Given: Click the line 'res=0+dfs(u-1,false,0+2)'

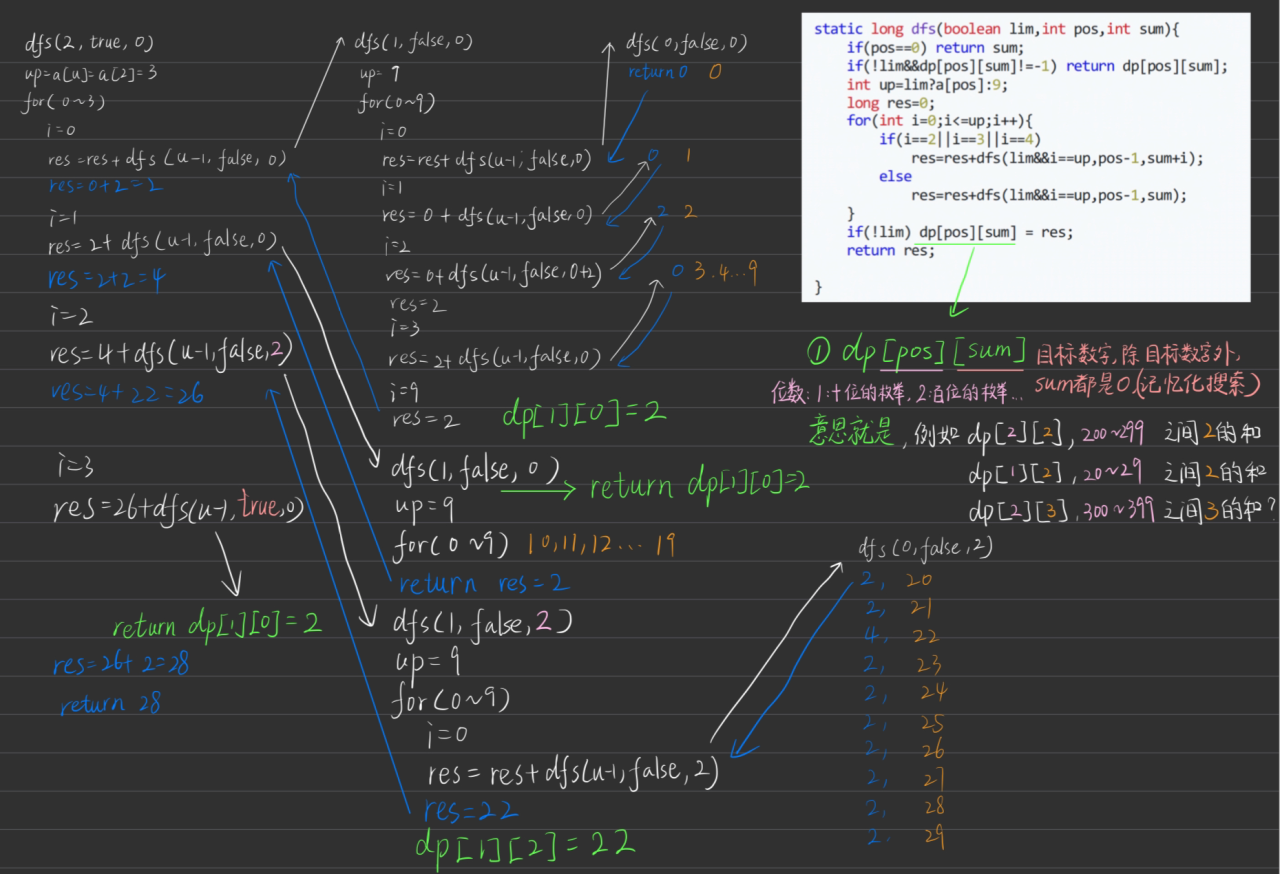Looking at the screenshot, I should coord(492,275).
